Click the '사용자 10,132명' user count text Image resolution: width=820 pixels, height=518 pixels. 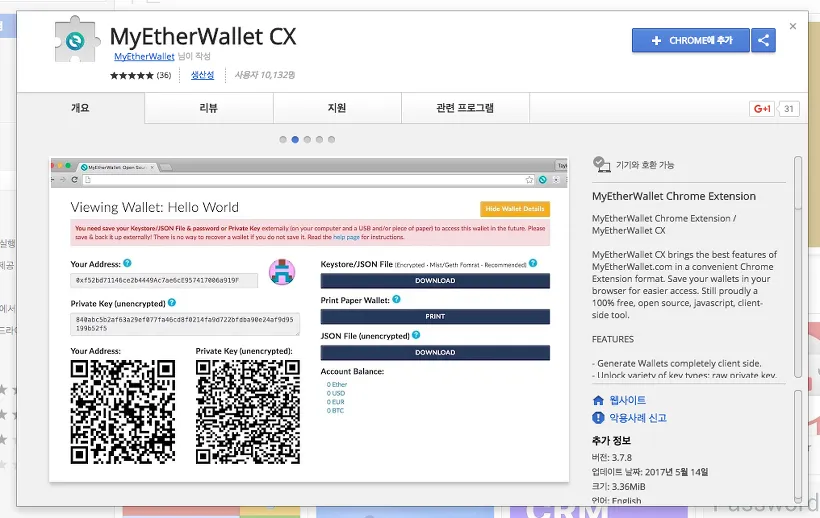[265, 75]
